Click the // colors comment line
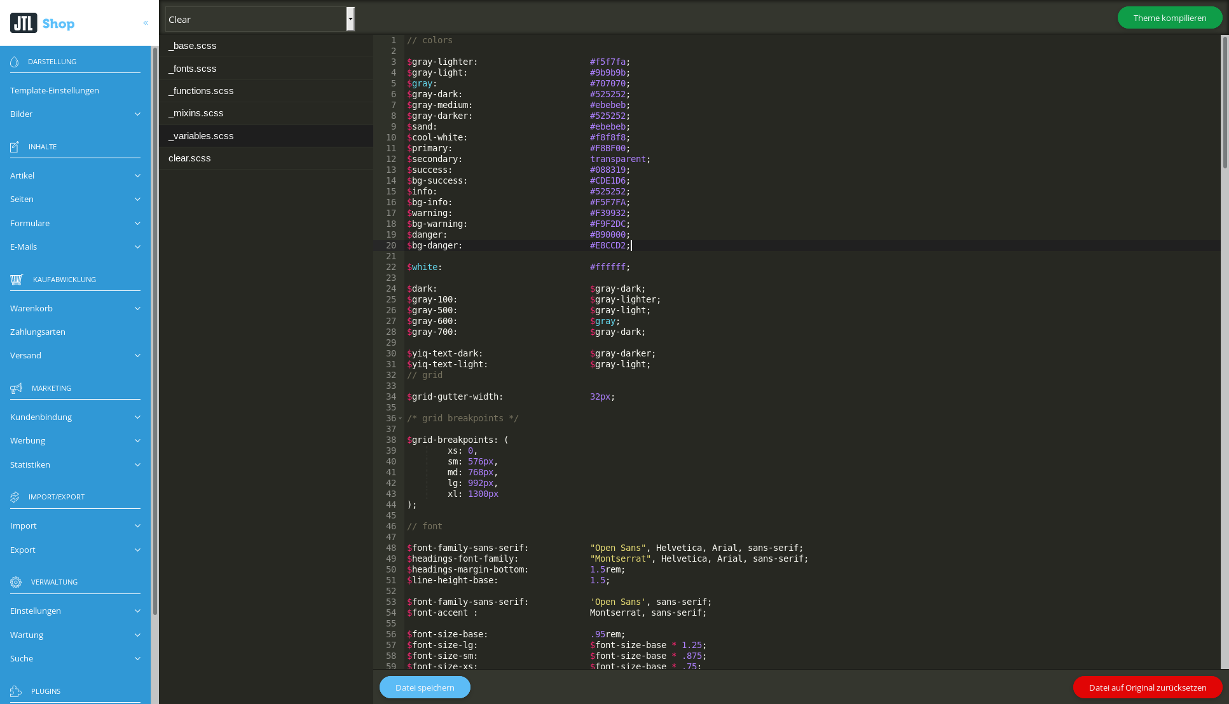Image resolution: width=1229 pixels, height=704 pixels. [x=430, y=40]
